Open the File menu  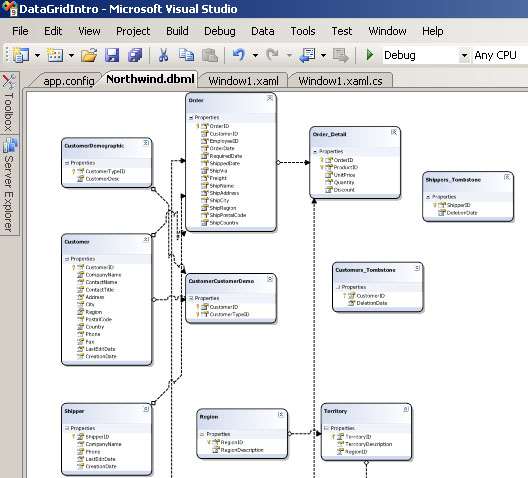click(x=20, y=31)
